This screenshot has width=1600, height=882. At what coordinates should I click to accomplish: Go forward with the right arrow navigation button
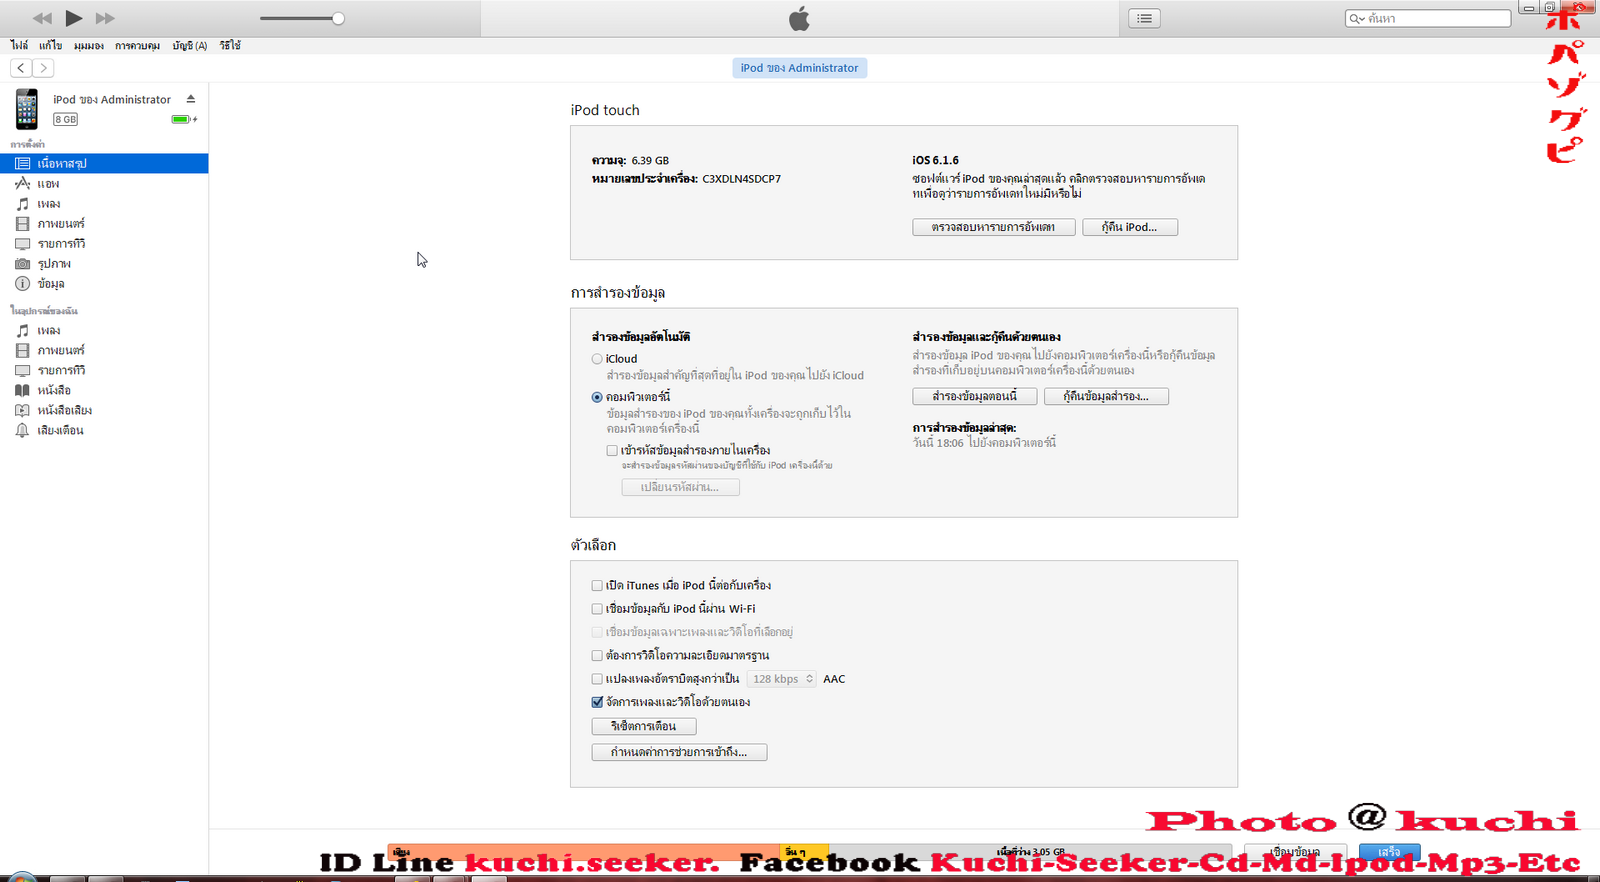point(43,68)
